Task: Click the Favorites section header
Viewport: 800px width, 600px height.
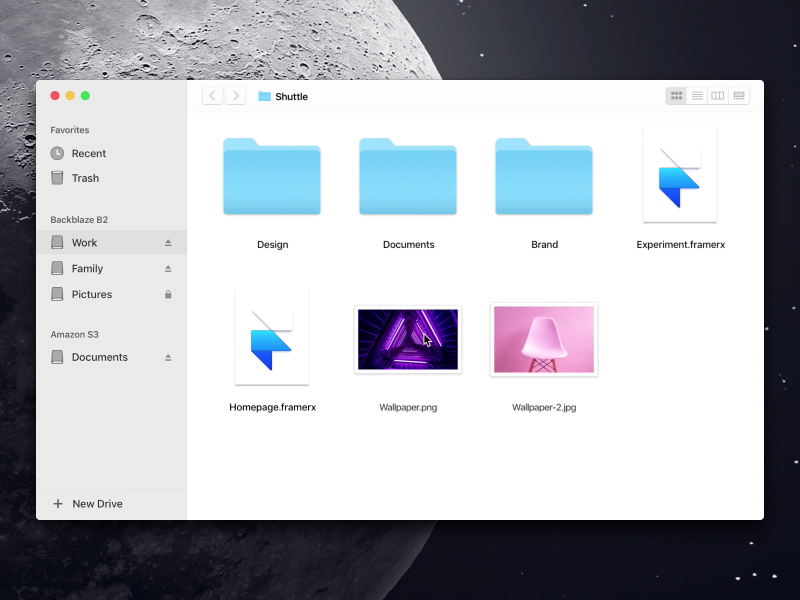Action: (x=69, y=130)
